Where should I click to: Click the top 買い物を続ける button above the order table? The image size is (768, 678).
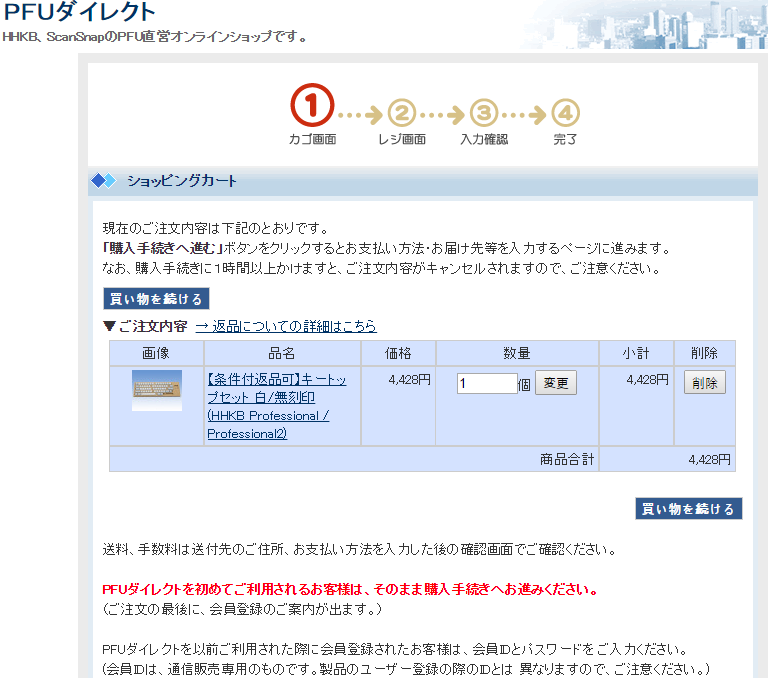pos(156,298)
